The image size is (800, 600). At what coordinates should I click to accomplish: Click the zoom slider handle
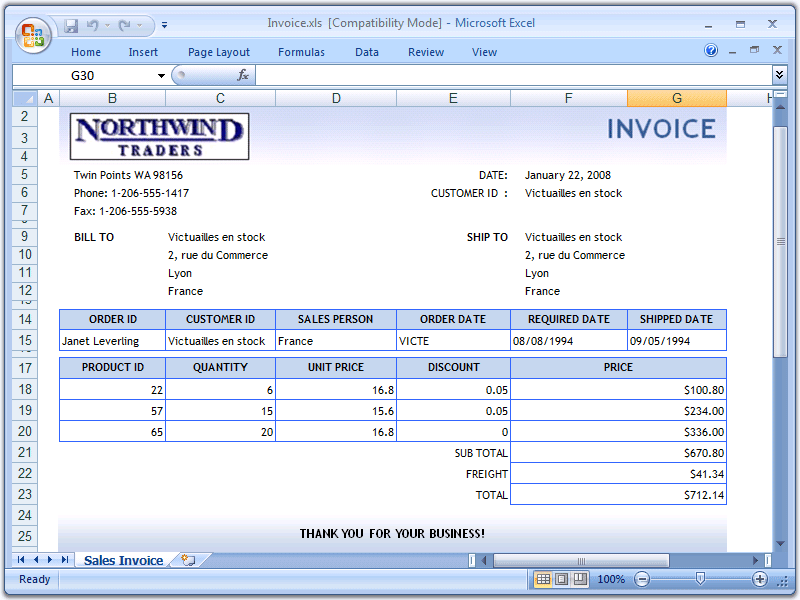click(x=701, y=579)
